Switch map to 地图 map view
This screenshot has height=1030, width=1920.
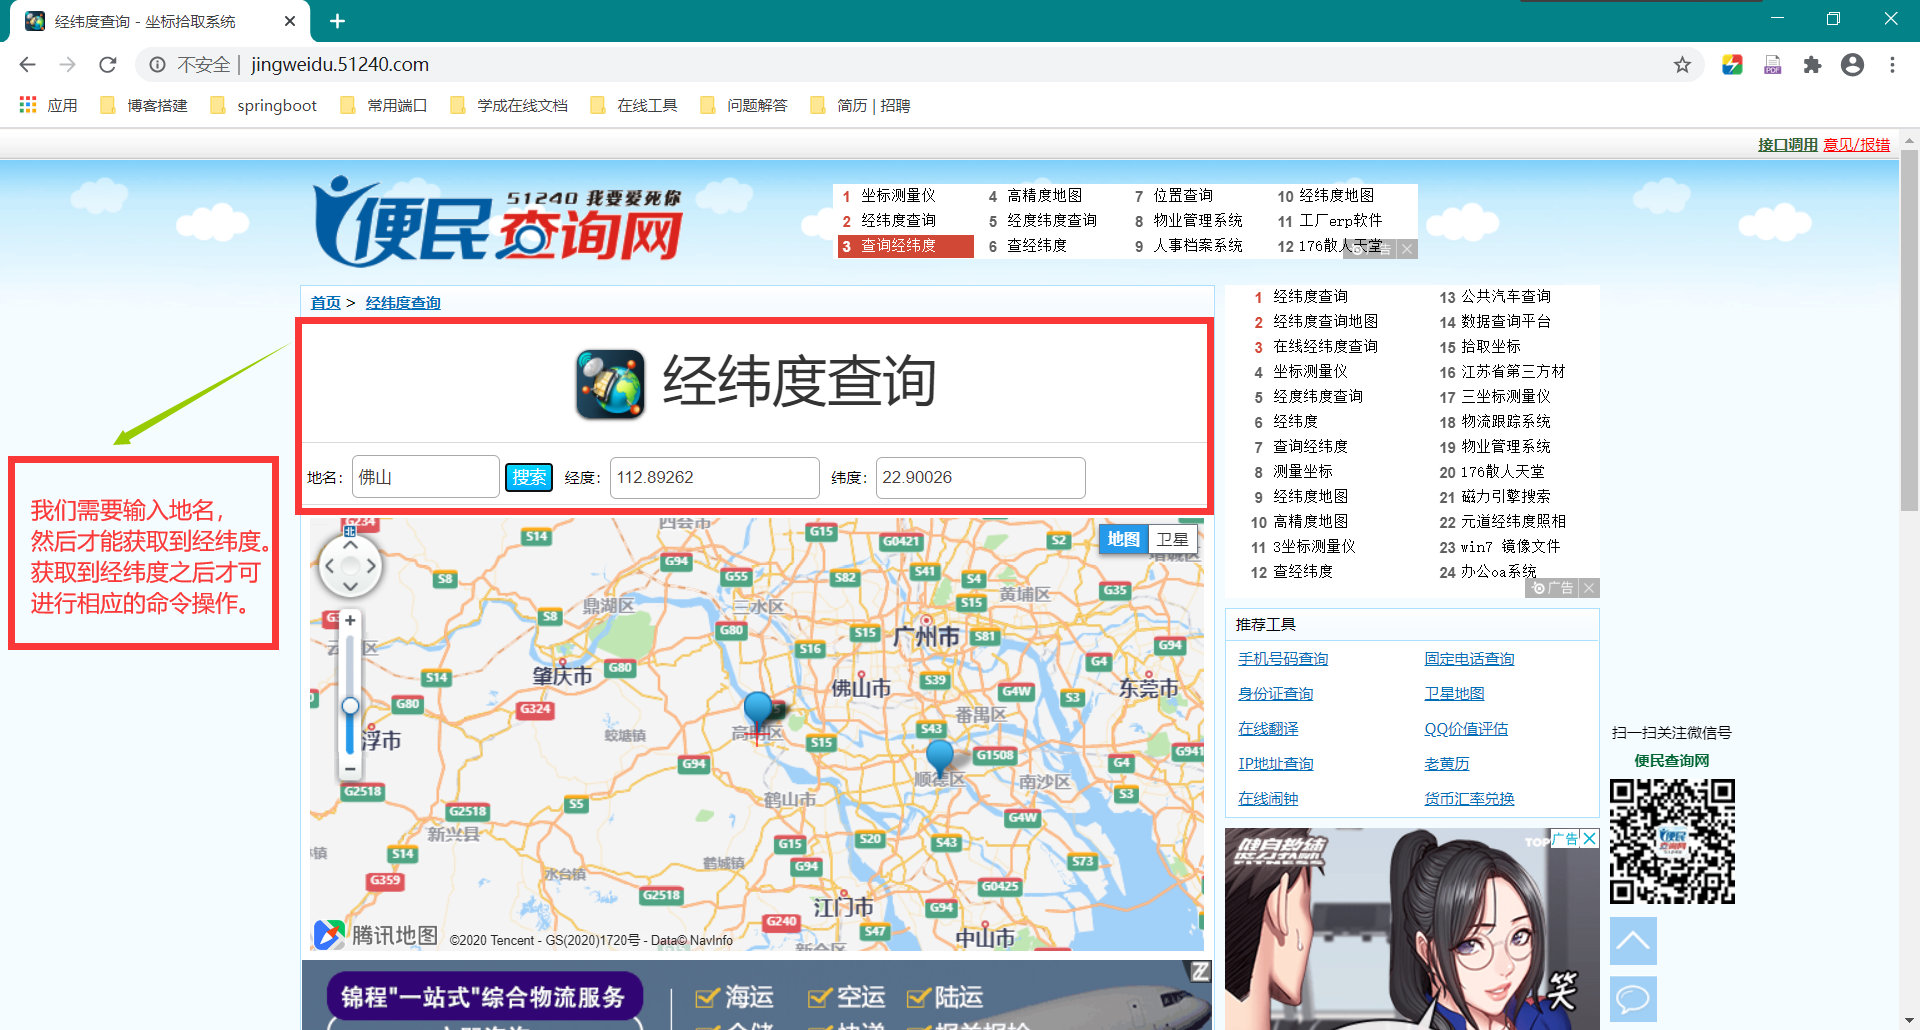pyautogui.click(x=1123, y=540)
